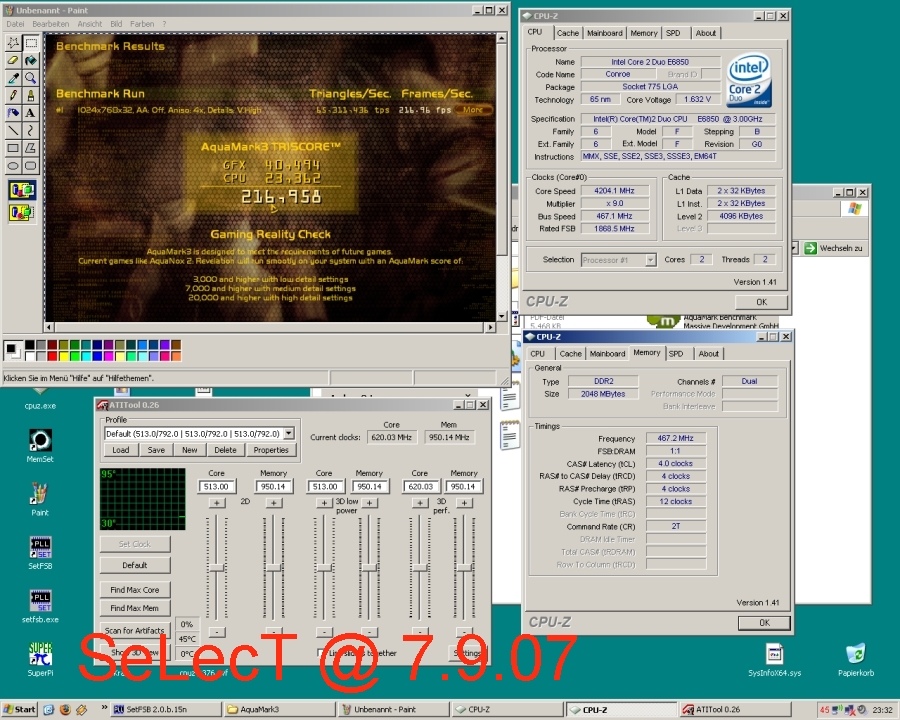Click the Delete profile button in ATITool
The width and height of the screenshot is (900, 720).
coord(225,450)
